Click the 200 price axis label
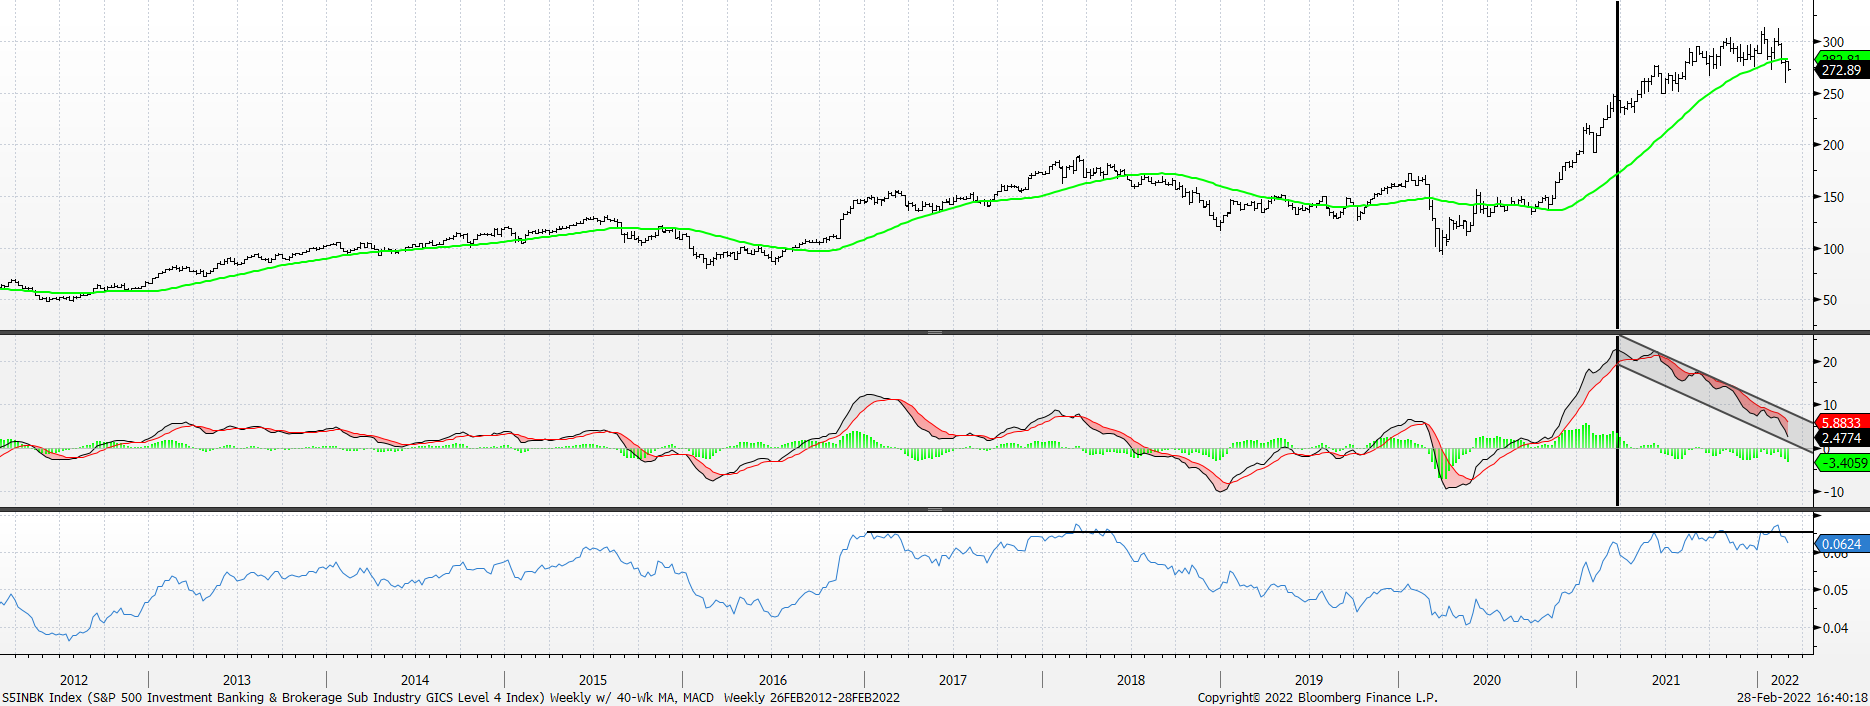This screenshot has height=706, width=1870. tap(1833, 145)
